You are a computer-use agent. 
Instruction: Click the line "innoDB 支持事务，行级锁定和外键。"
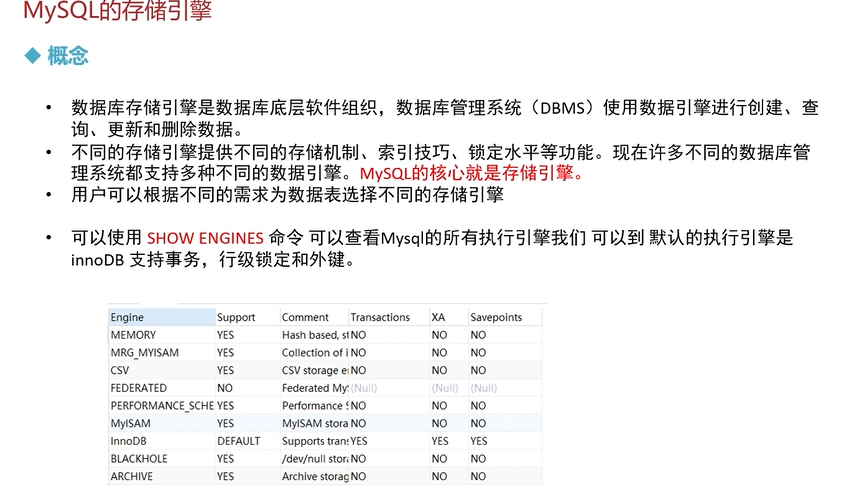[214, 260]
